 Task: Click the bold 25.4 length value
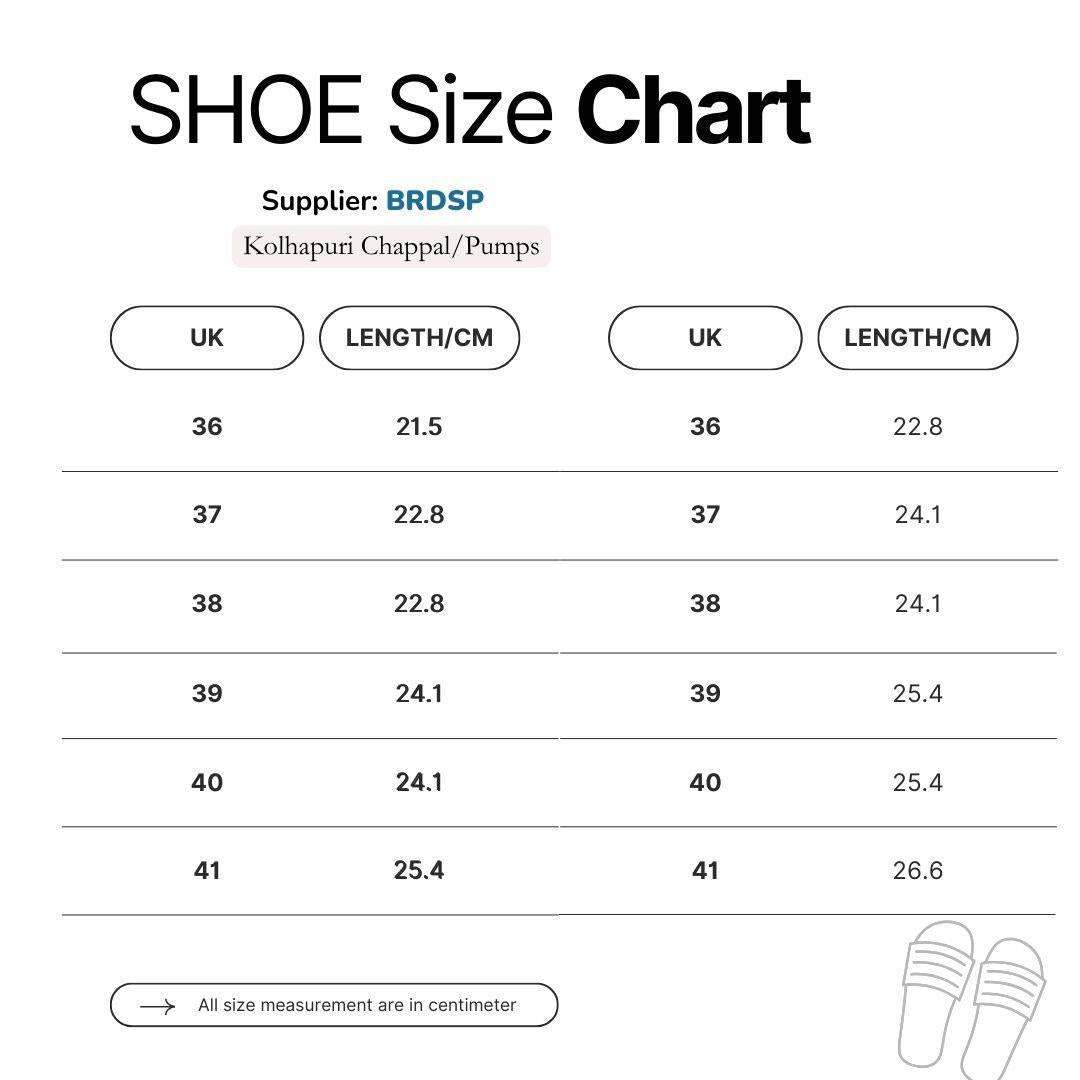[x=419, y=871]
